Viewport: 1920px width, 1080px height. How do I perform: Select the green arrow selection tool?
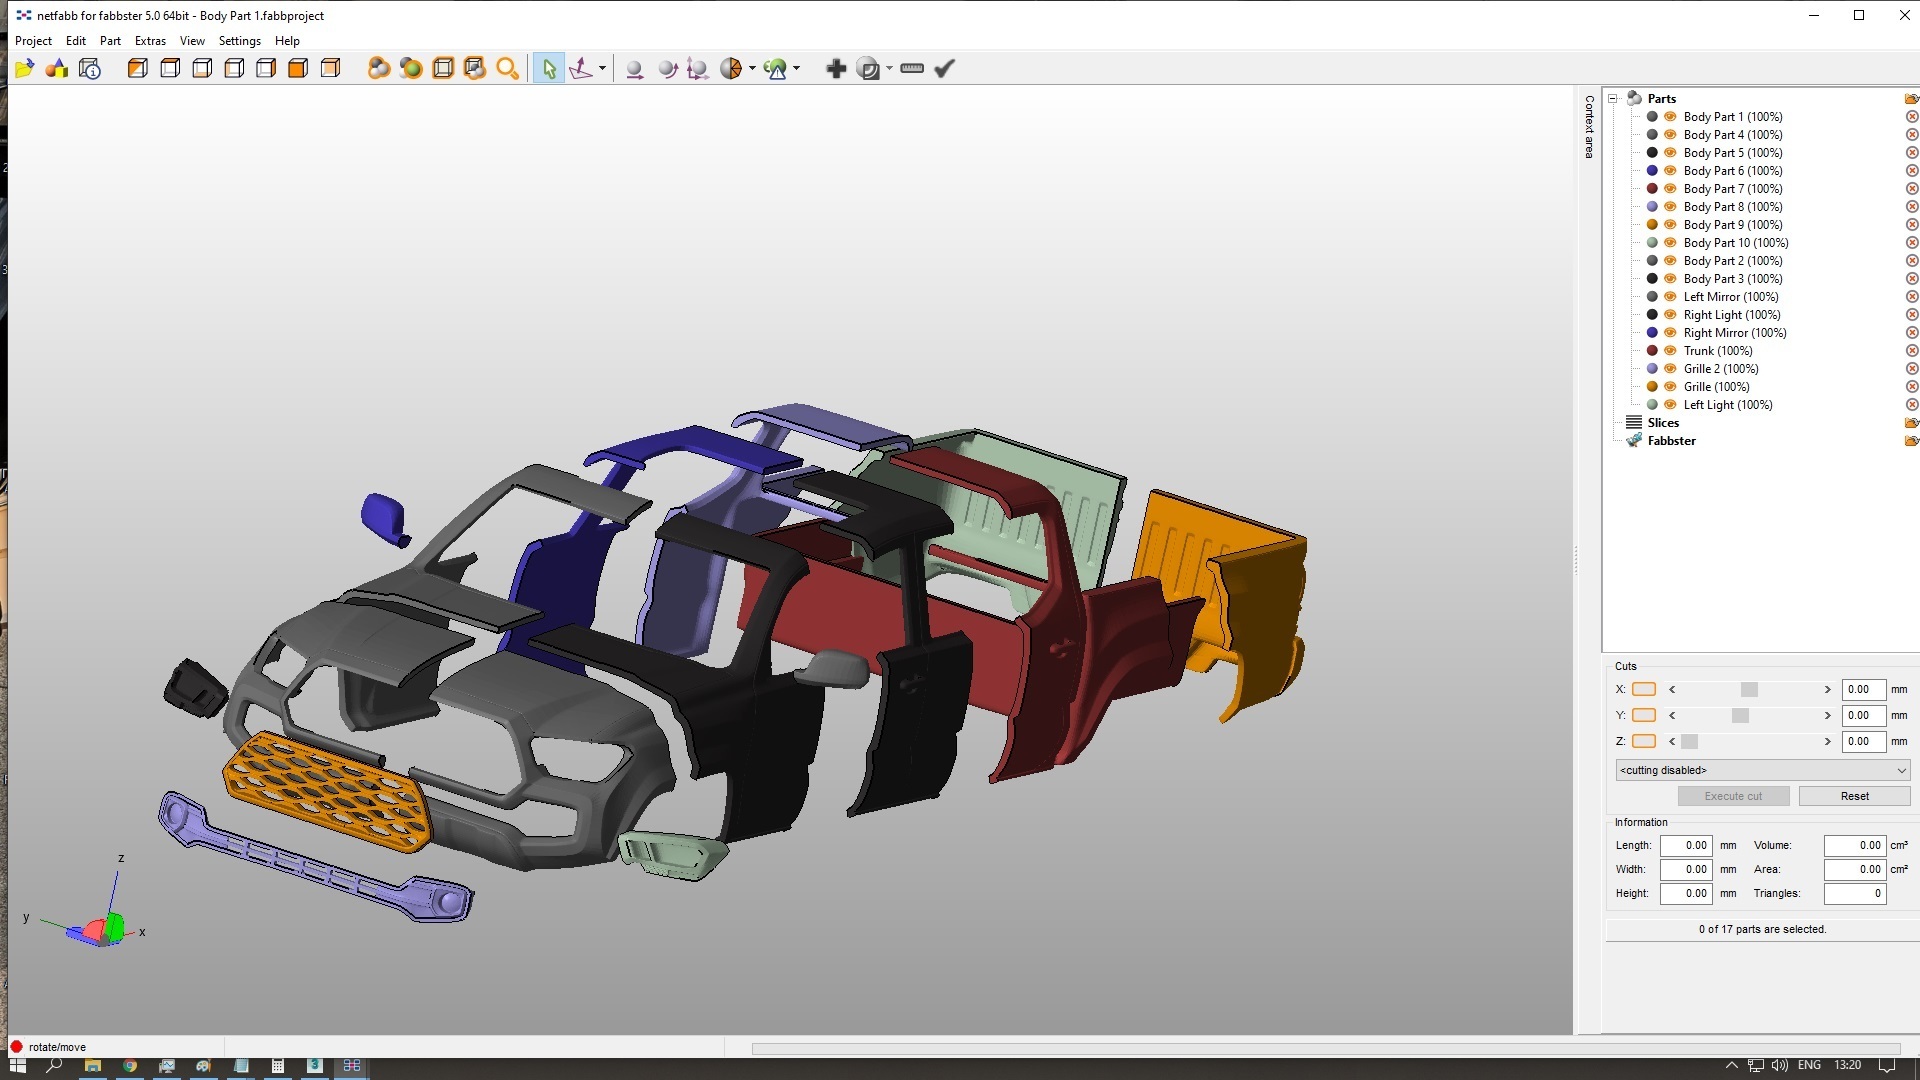click(x=548, y=68)
